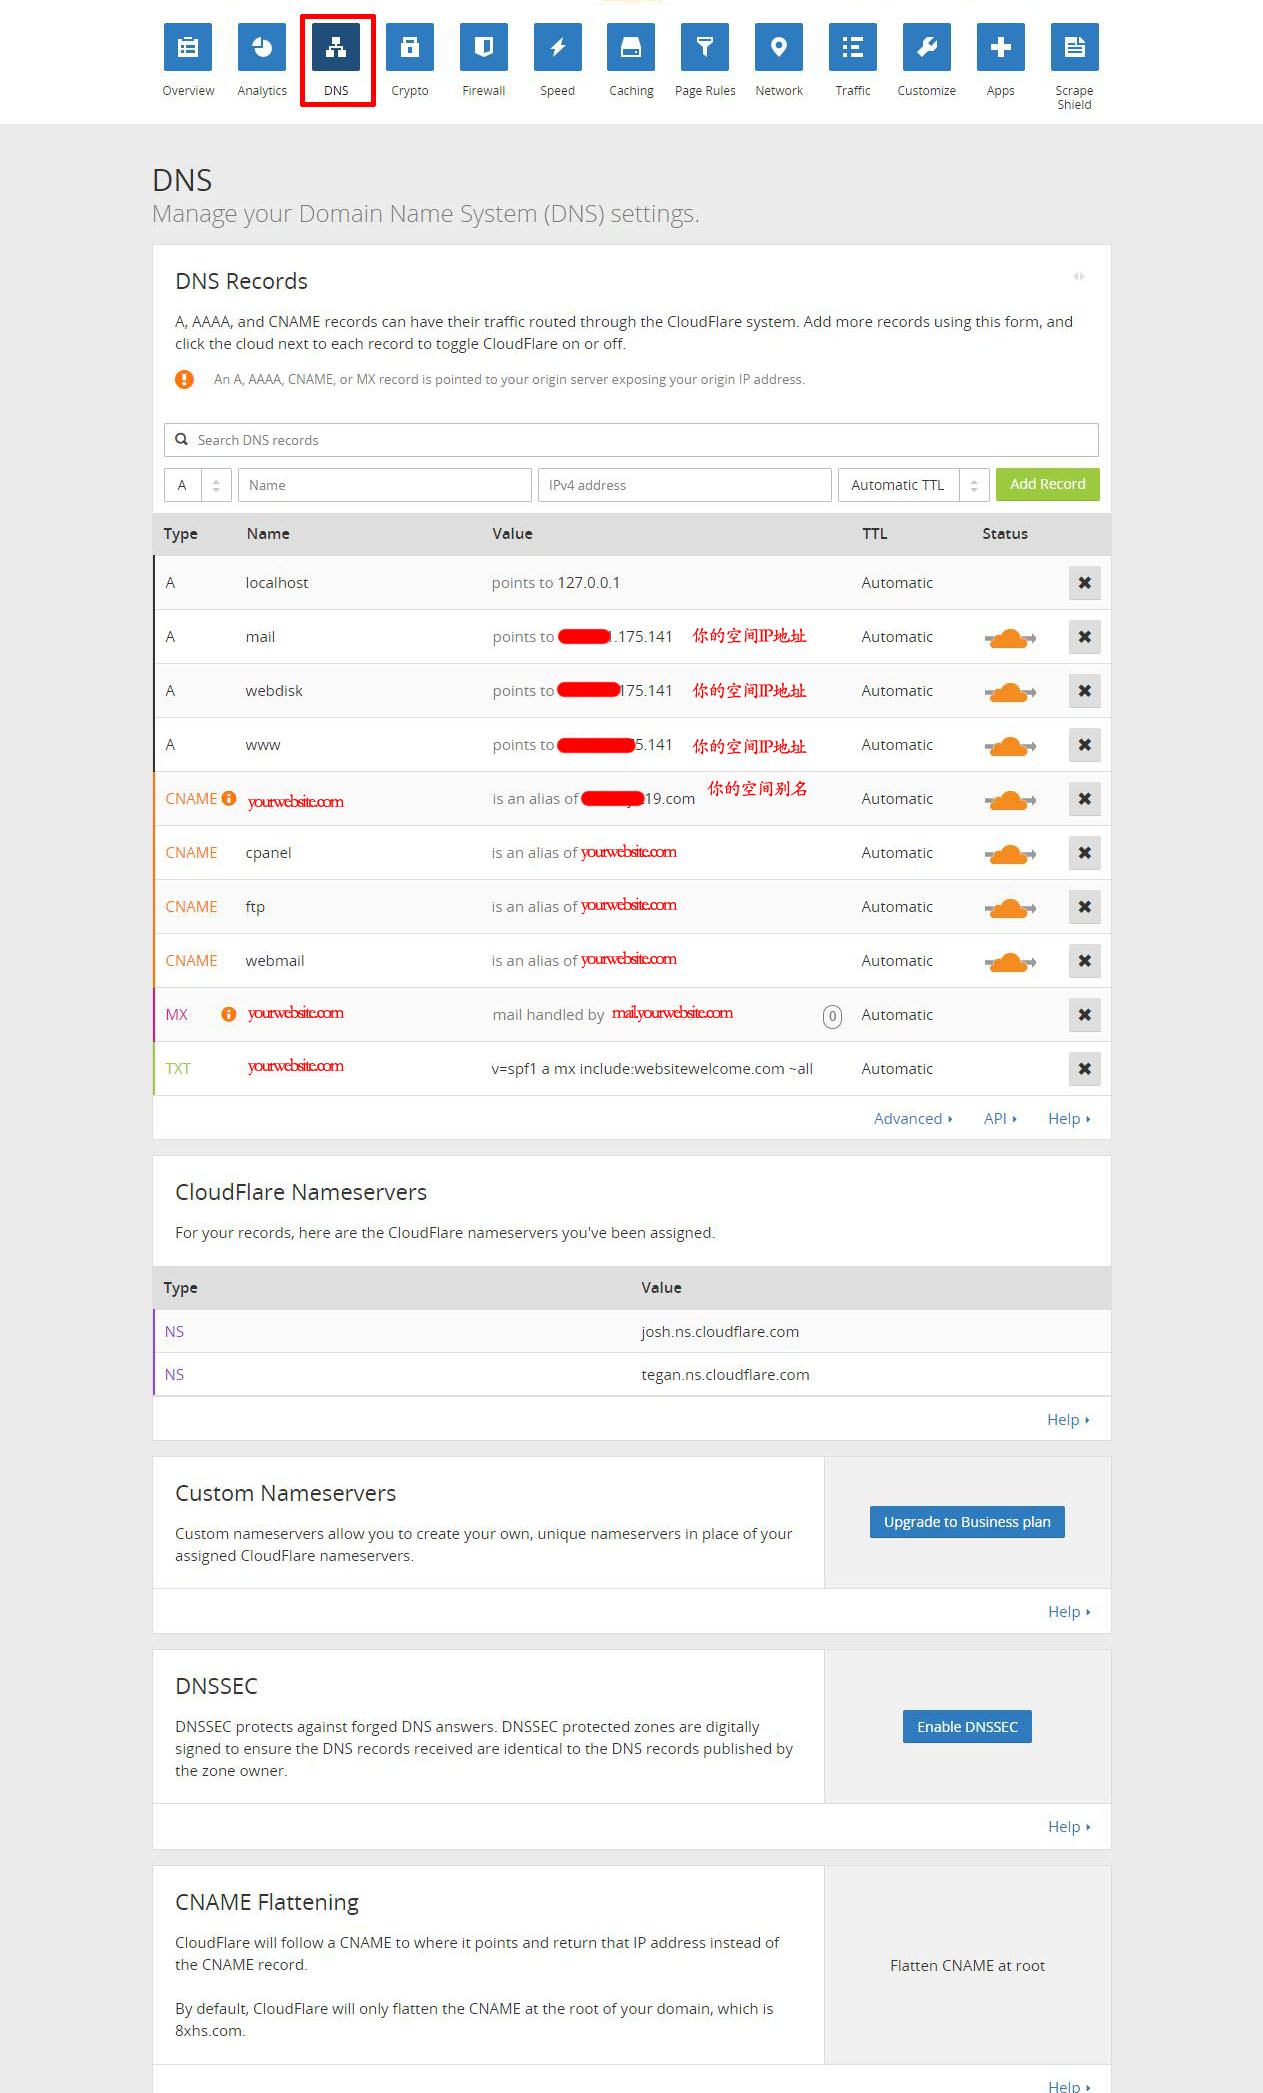This screenshot has width=1263, height=2093.
Task: Select tegan.ns.cloudflare.com nameserver value
Action: click(725, 1375)
